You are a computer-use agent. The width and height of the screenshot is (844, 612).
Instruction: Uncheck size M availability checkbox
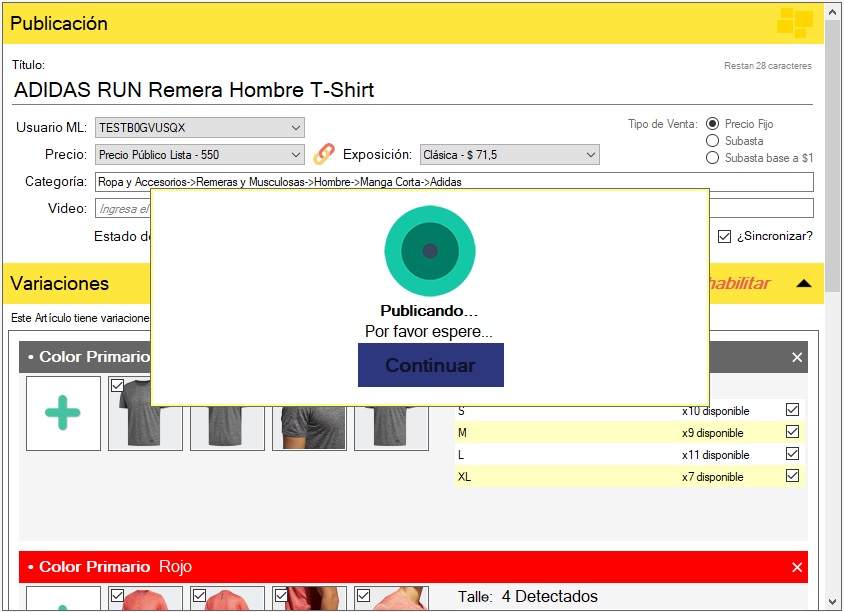[792, 432]
